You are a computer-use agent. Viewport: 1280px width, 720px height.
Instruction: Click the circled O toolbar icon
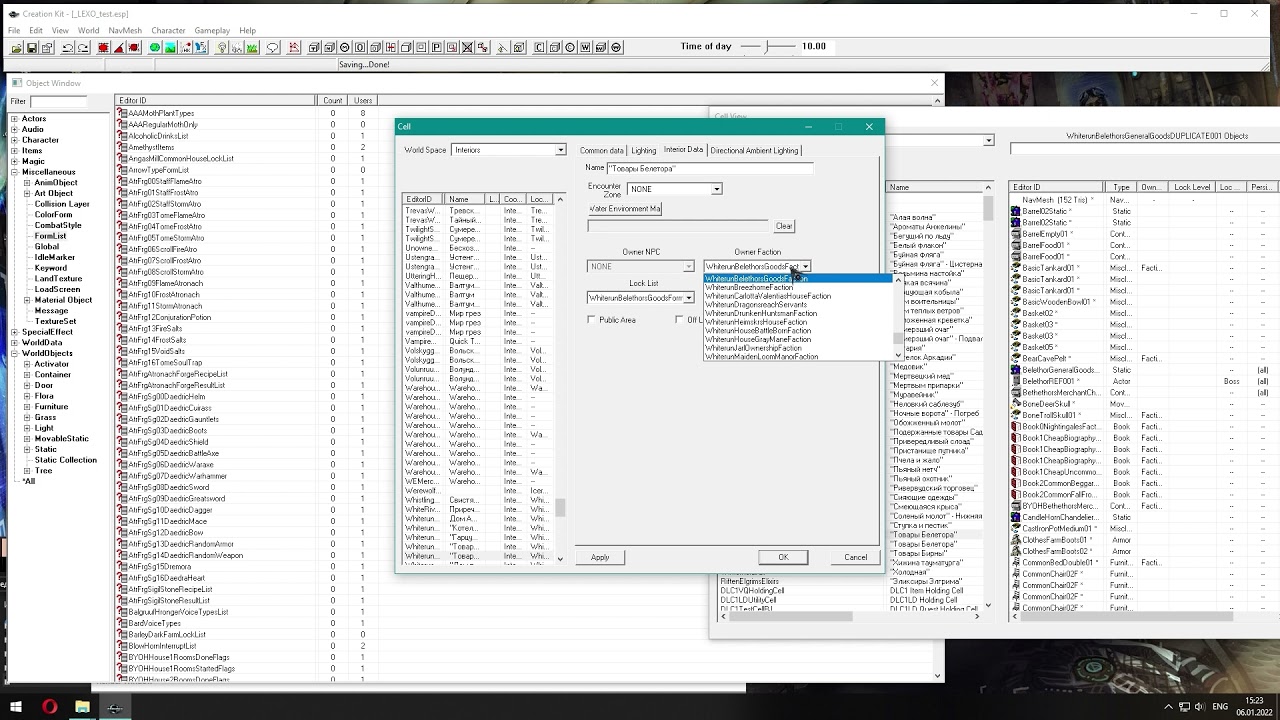click(x=345, y=47)
